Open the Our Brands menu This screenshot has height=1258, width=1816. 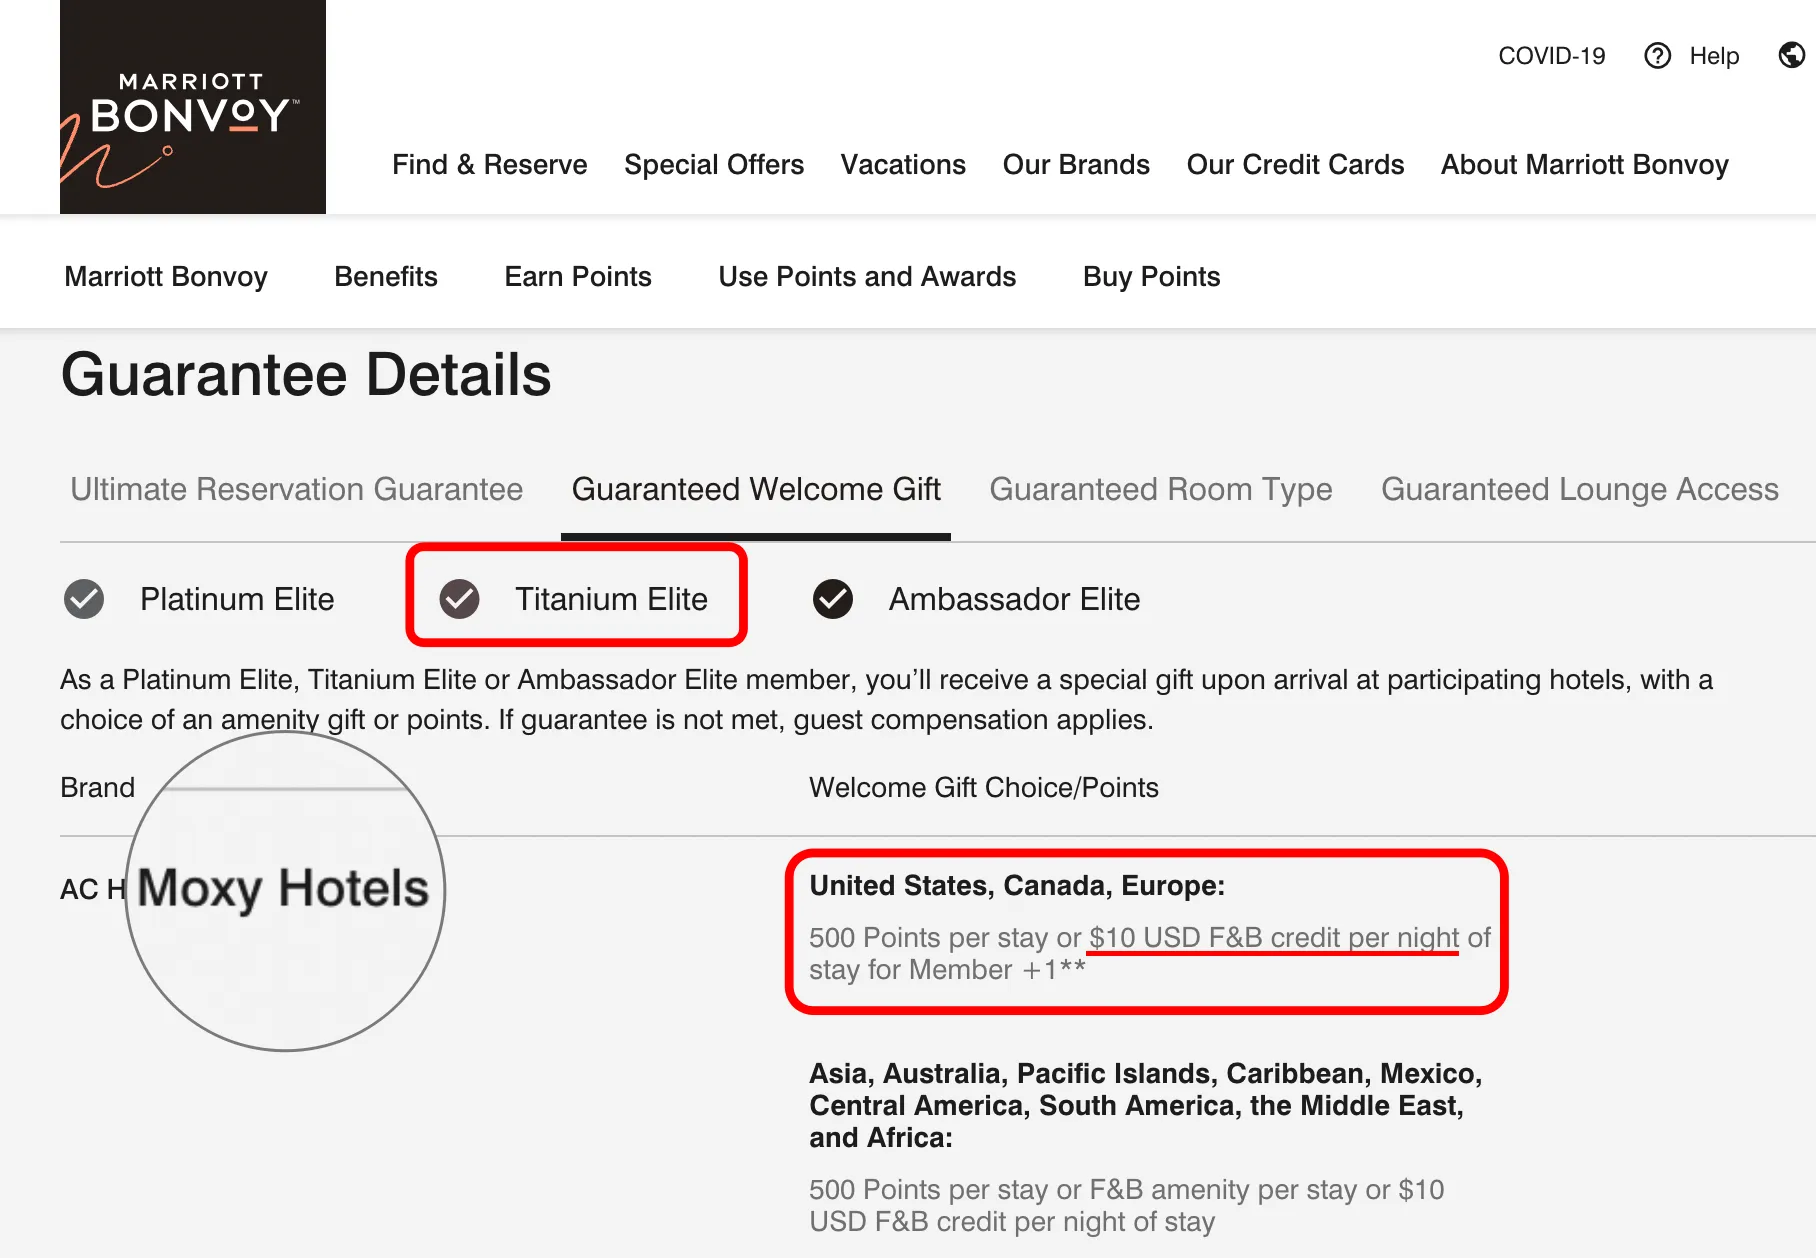click(x=1076, y=165)
